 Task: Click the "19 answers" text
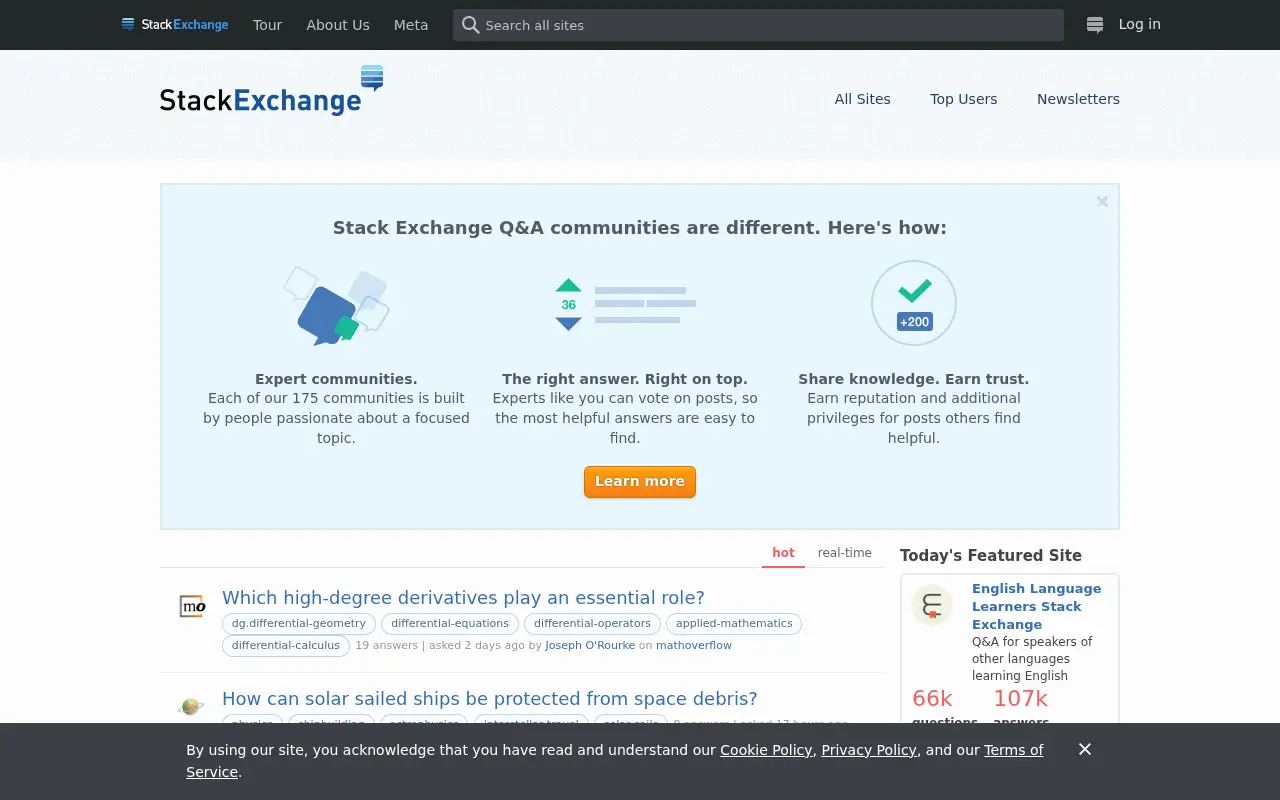(x=386, y=646)
